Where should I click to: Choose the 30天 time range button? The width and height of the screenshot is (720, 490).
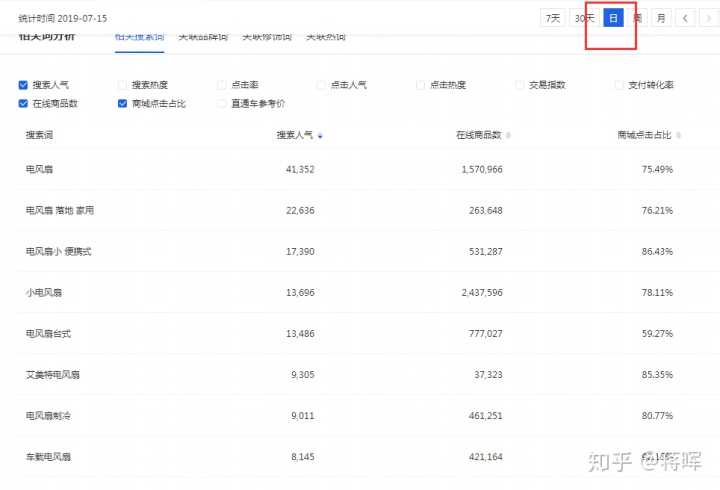[584, 18]
